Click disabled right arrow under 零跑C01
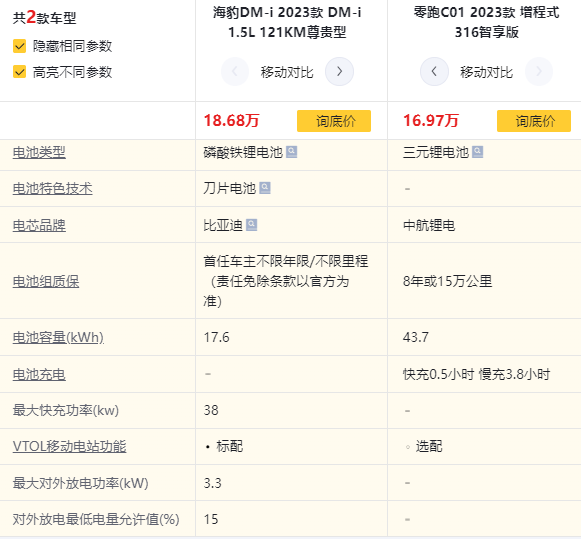 539,71
